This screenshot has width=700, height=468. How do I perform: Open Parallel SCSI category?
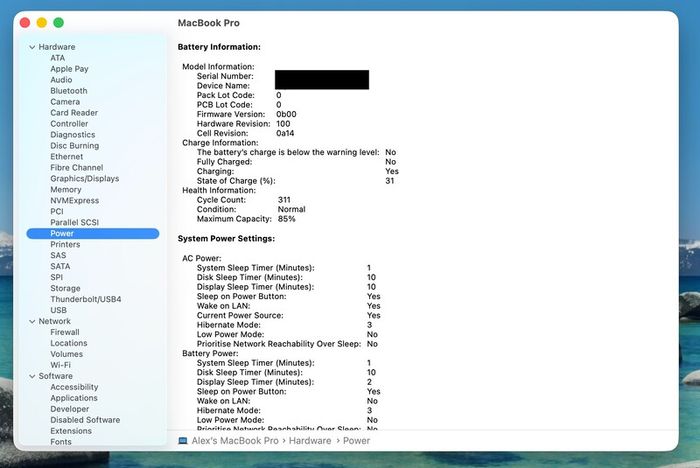pos(74,222)
